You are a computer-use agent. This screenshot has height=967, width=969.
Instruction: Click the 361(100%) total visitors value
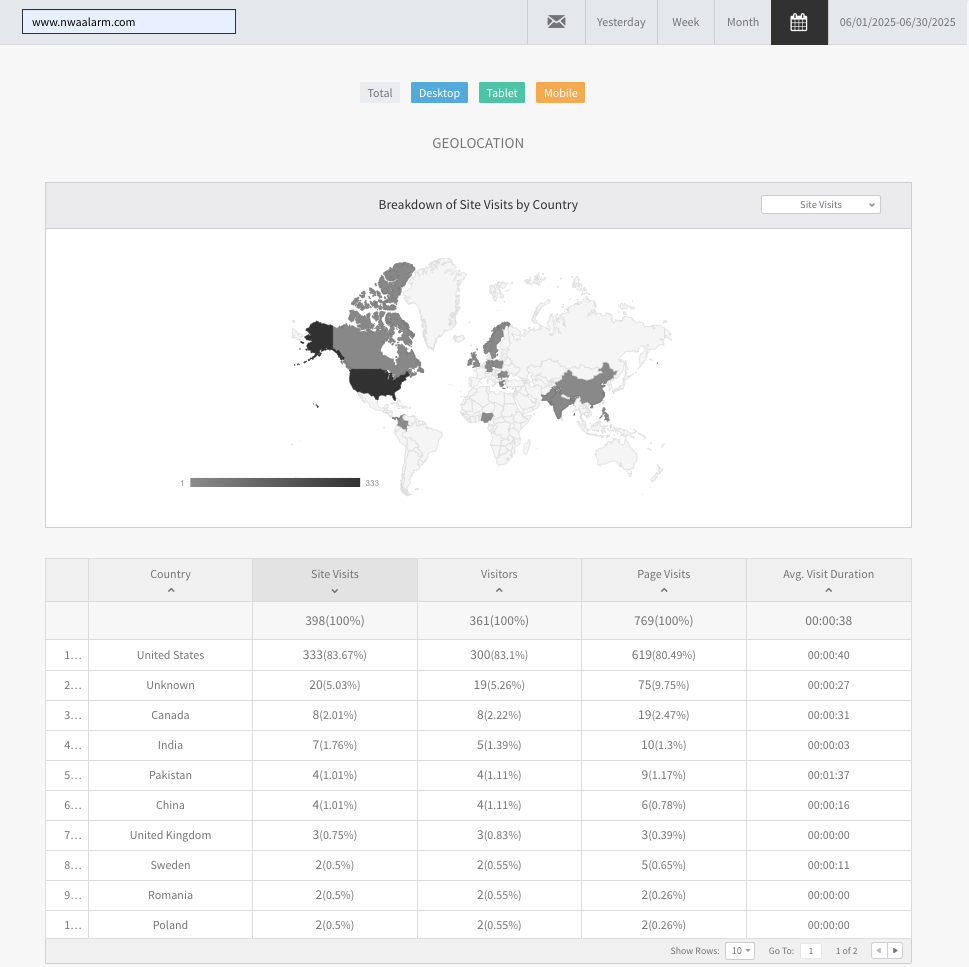tap(499, 620)
